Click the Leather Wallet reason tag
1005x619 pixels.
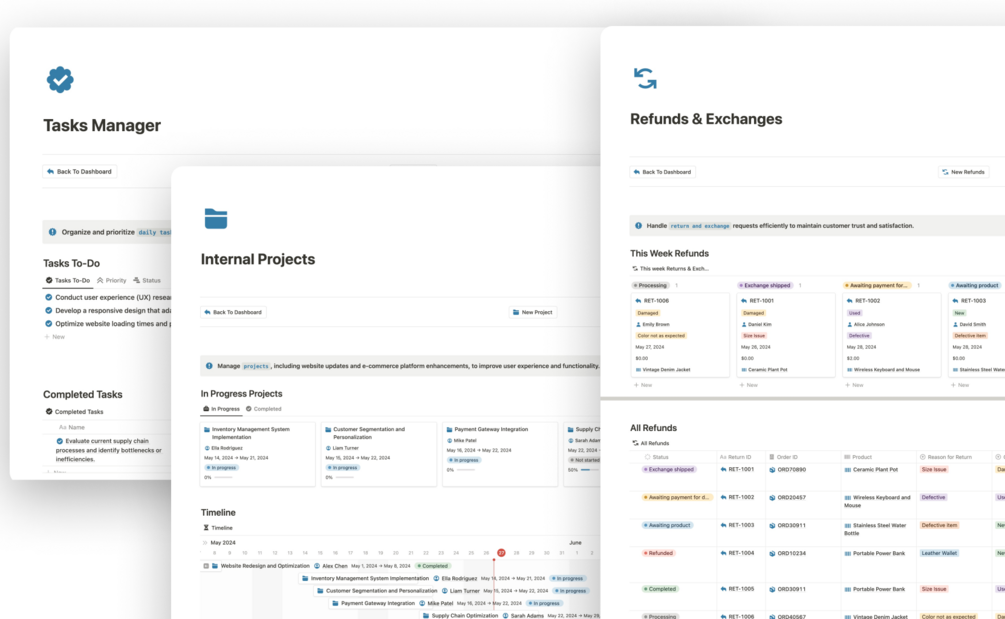[939, 553]
